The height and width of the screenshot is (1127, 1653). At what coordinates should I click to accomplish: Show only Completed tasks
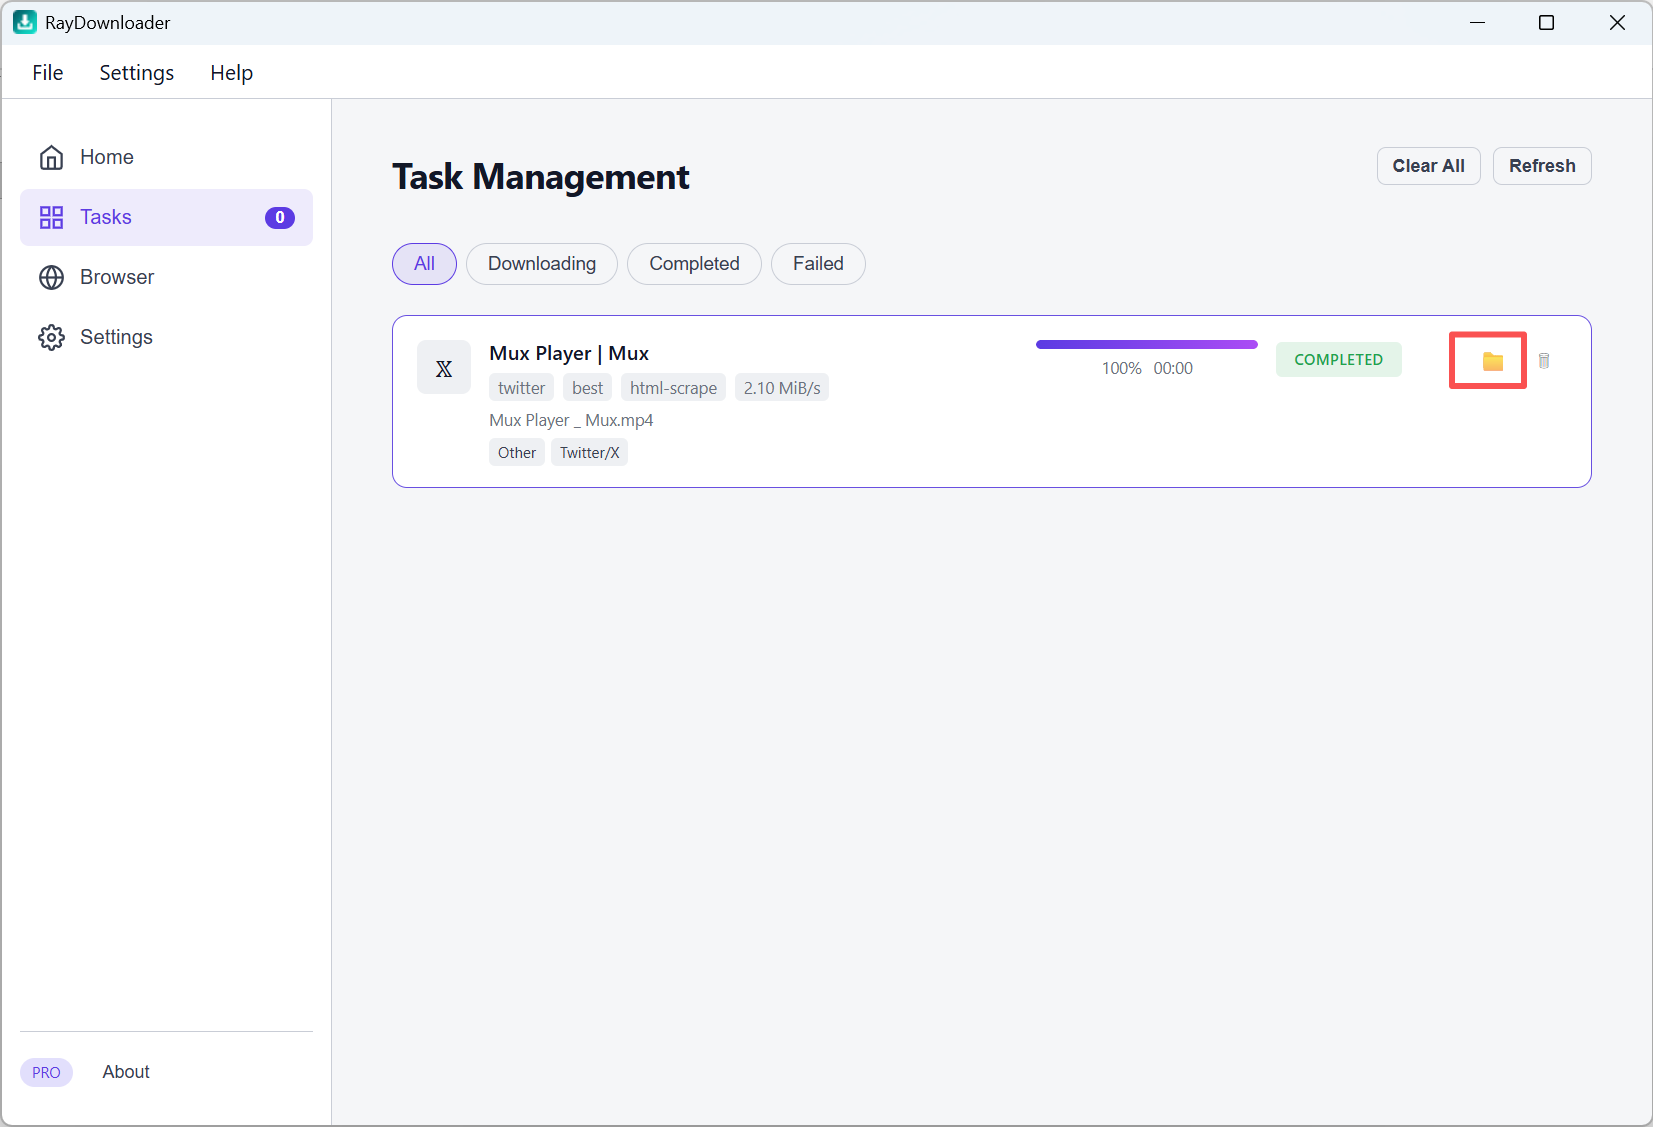[x=694, y=264]
